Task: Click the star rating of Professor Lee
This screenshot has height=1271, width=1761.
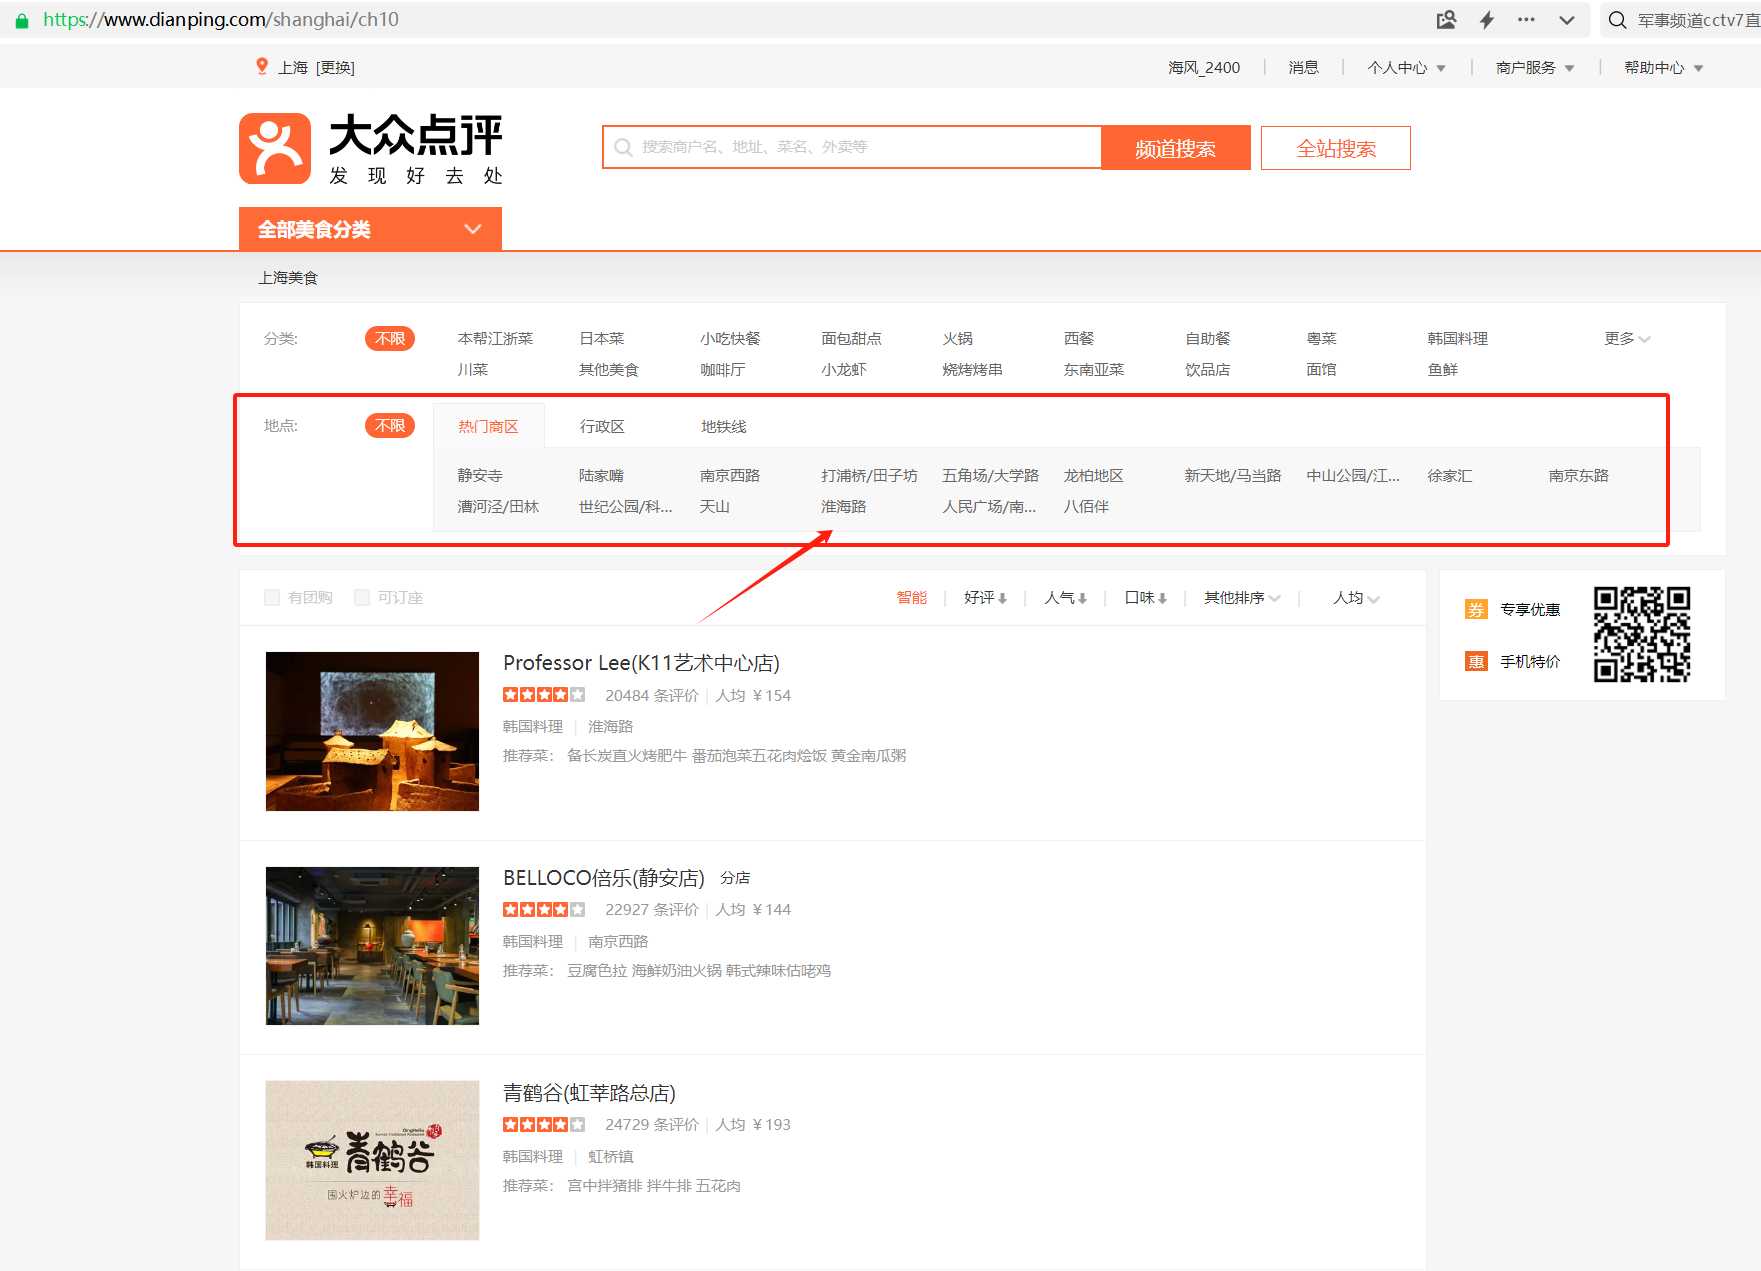Action: tap(544, 695)
